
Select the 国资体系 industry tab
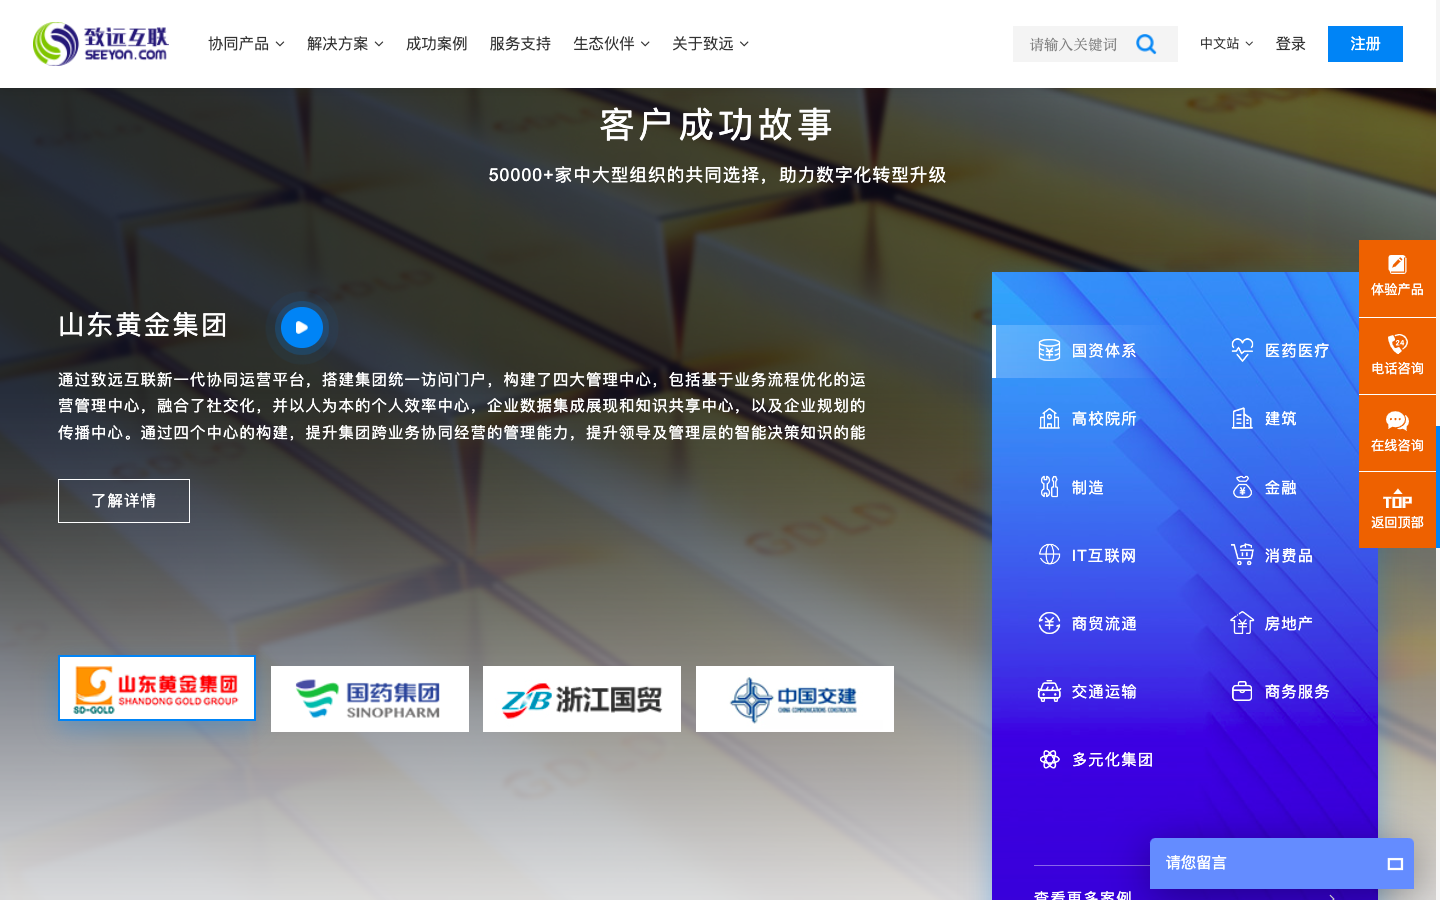tap(1088, 351)
